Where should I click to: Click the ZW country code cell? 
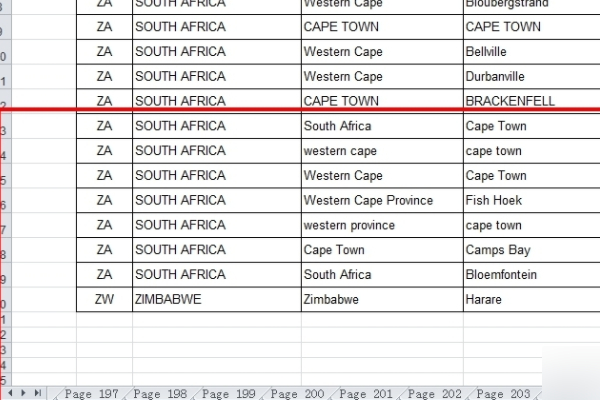click(104, 299)
